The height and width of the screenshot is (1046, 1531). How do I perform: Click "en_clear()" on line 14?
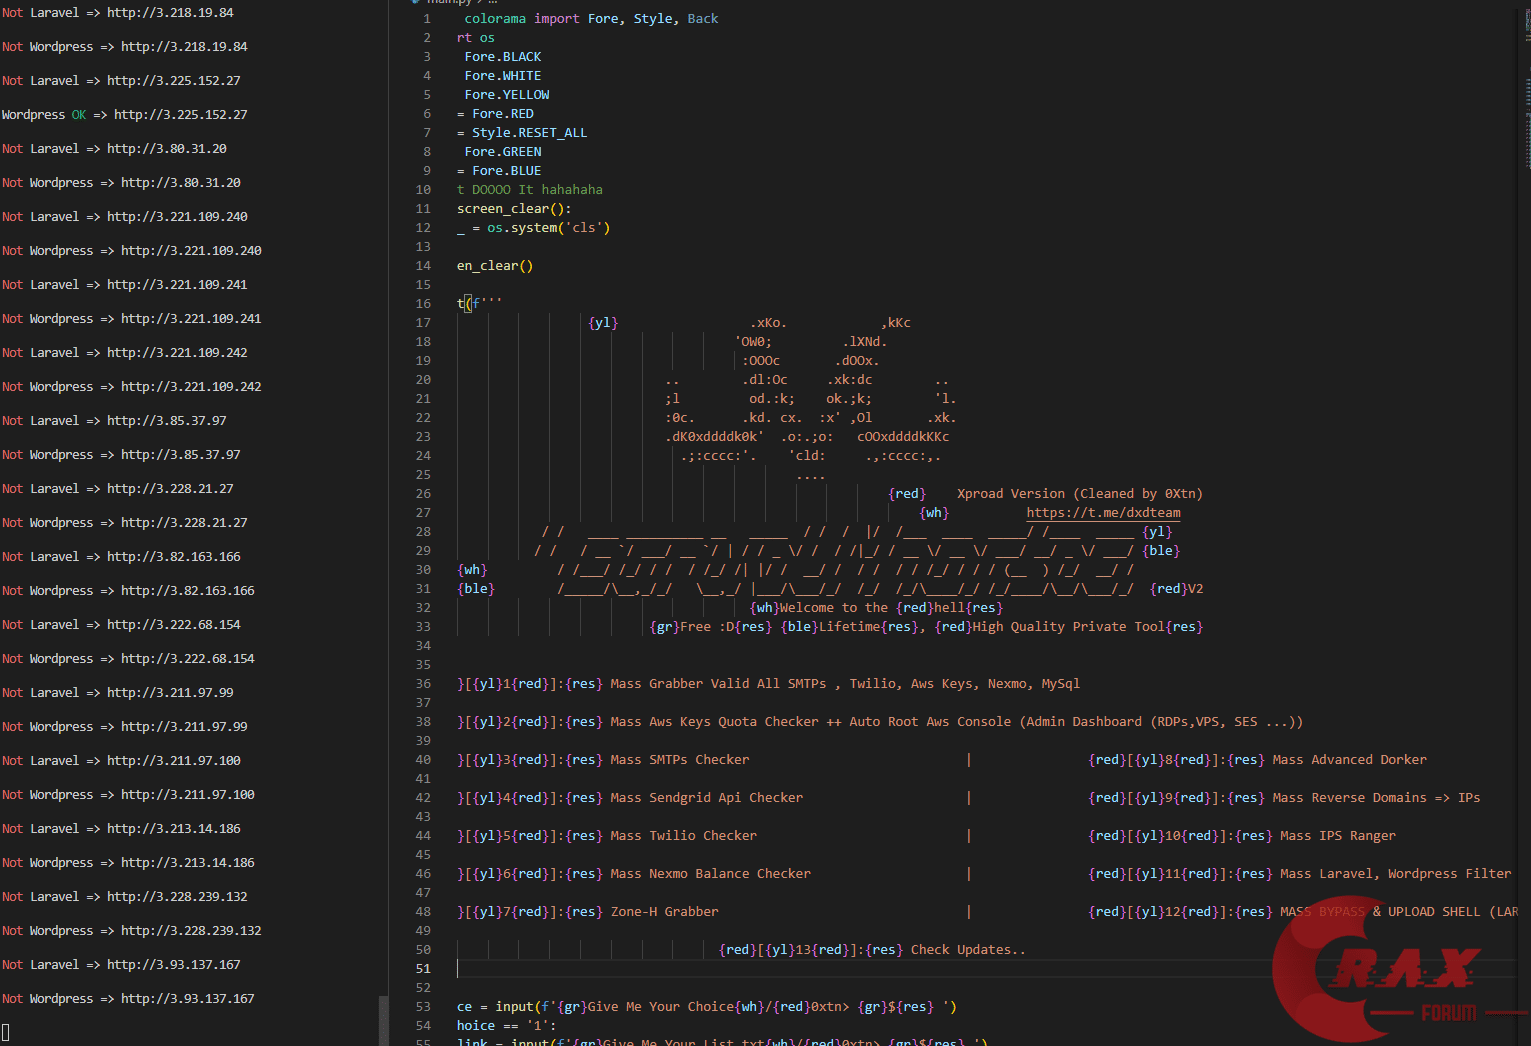[x=495, y=266]
